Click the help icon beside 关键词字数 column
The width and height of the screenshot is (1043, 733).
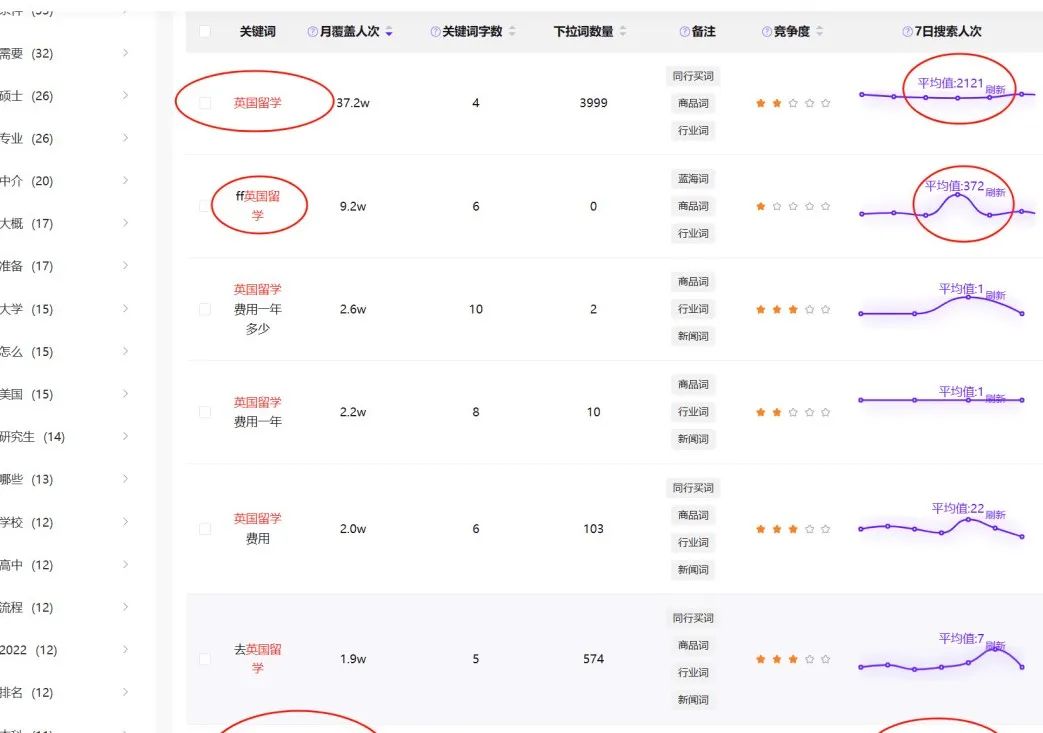[x=434, y=32]
